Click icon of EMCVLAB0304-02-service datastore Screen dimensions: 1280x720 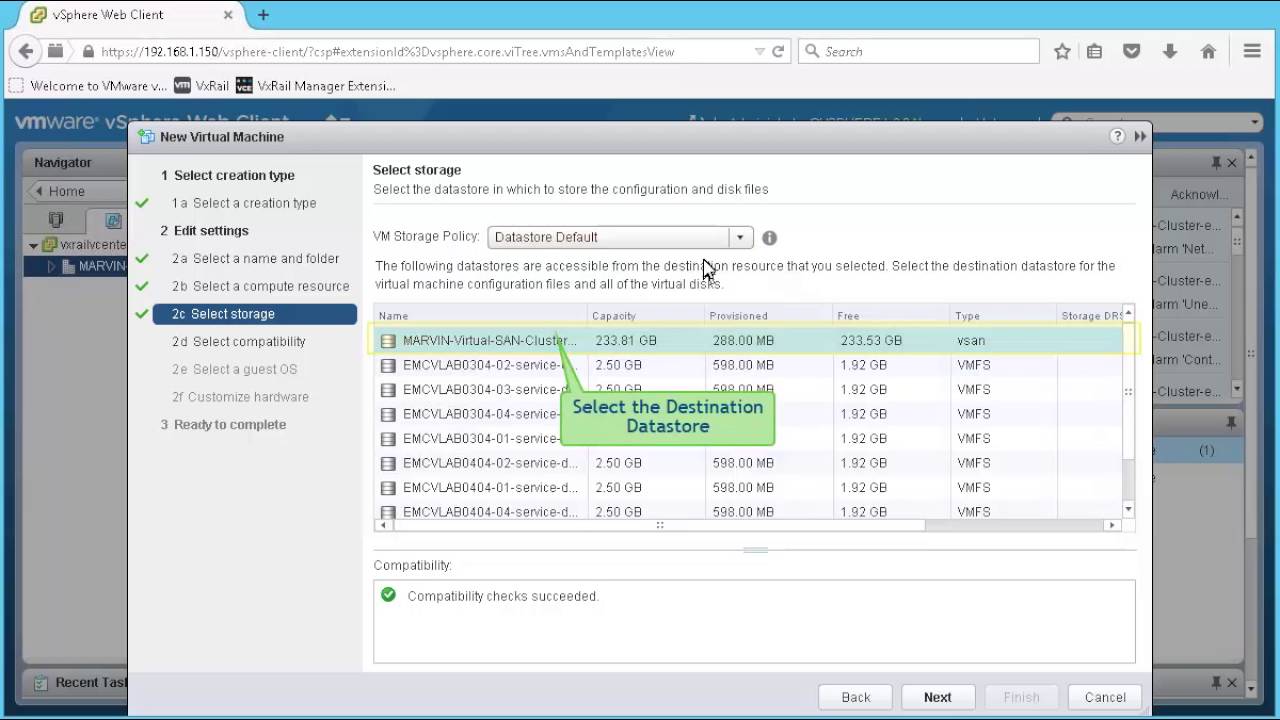point(387,365)
